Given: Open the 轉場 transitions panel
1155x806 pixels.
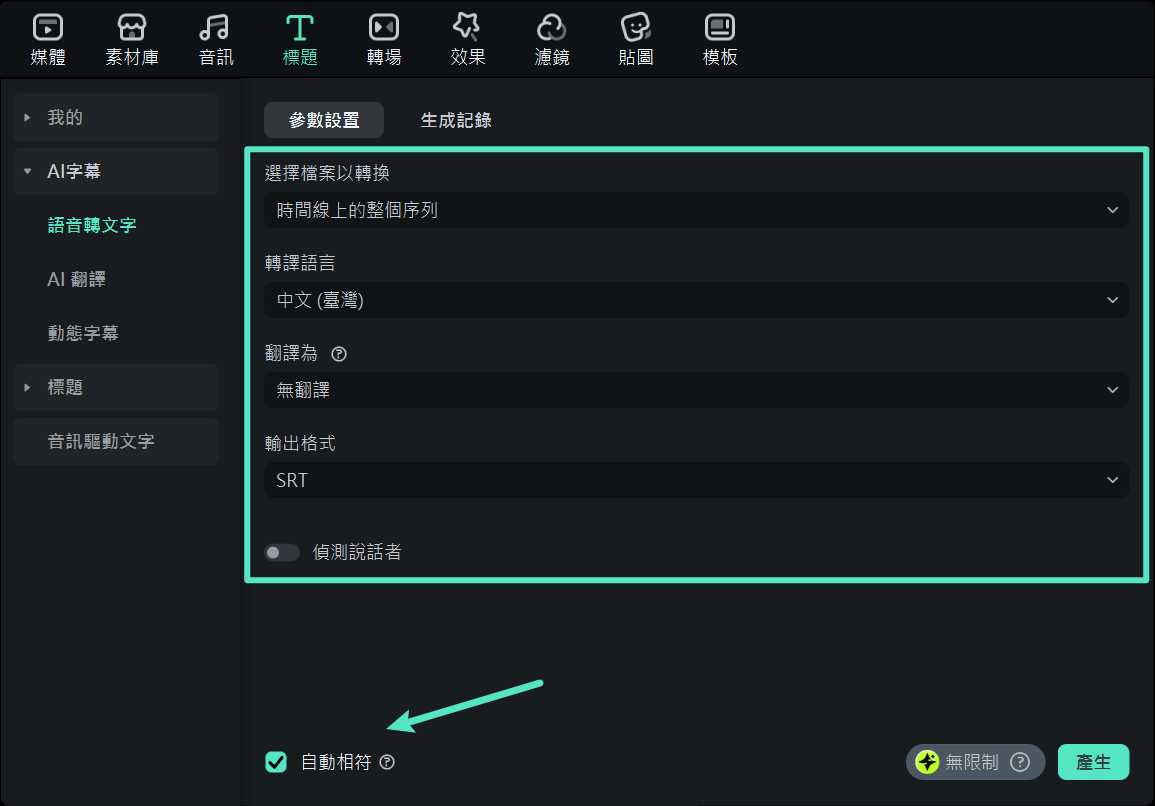Looking at the screenshot, I should coord(383,38).
